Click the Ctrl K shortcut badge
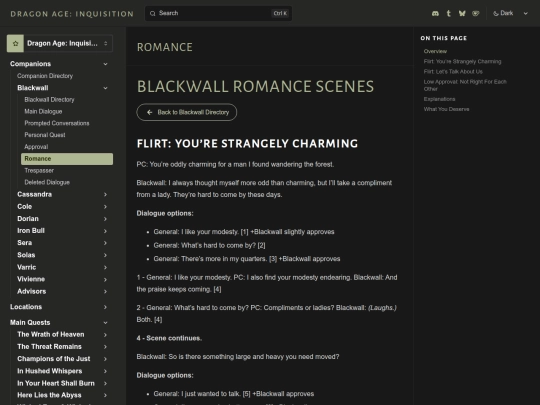The width and height of the screenshot is (540, 405). pos(280,13)
